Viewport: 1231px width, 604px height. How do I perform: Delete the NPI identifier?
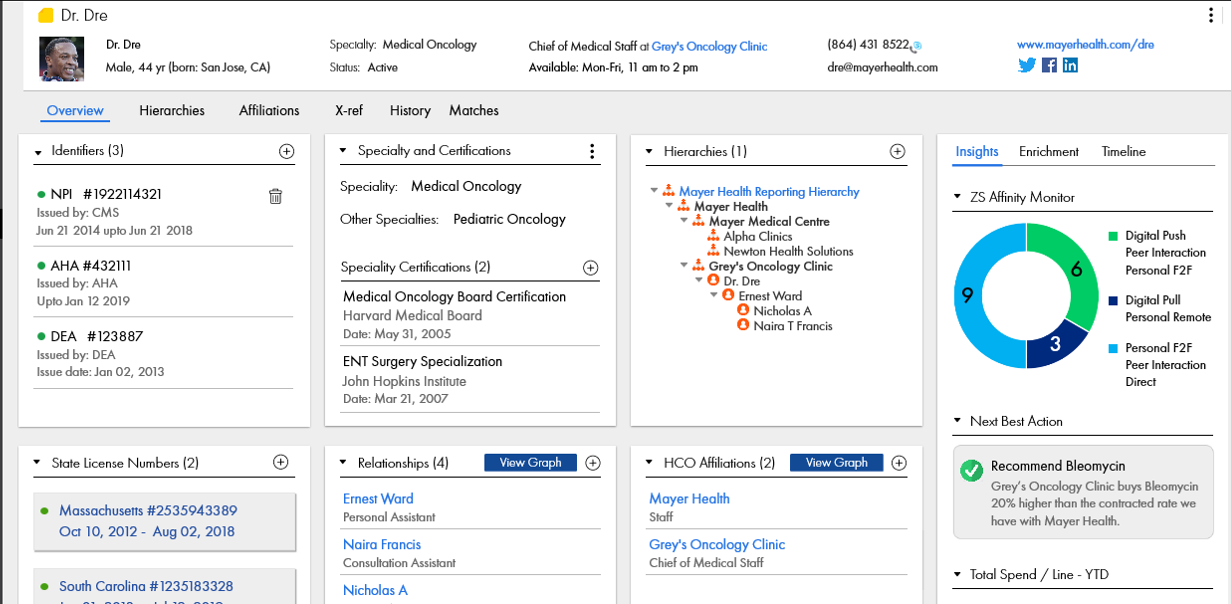point(276,196)
